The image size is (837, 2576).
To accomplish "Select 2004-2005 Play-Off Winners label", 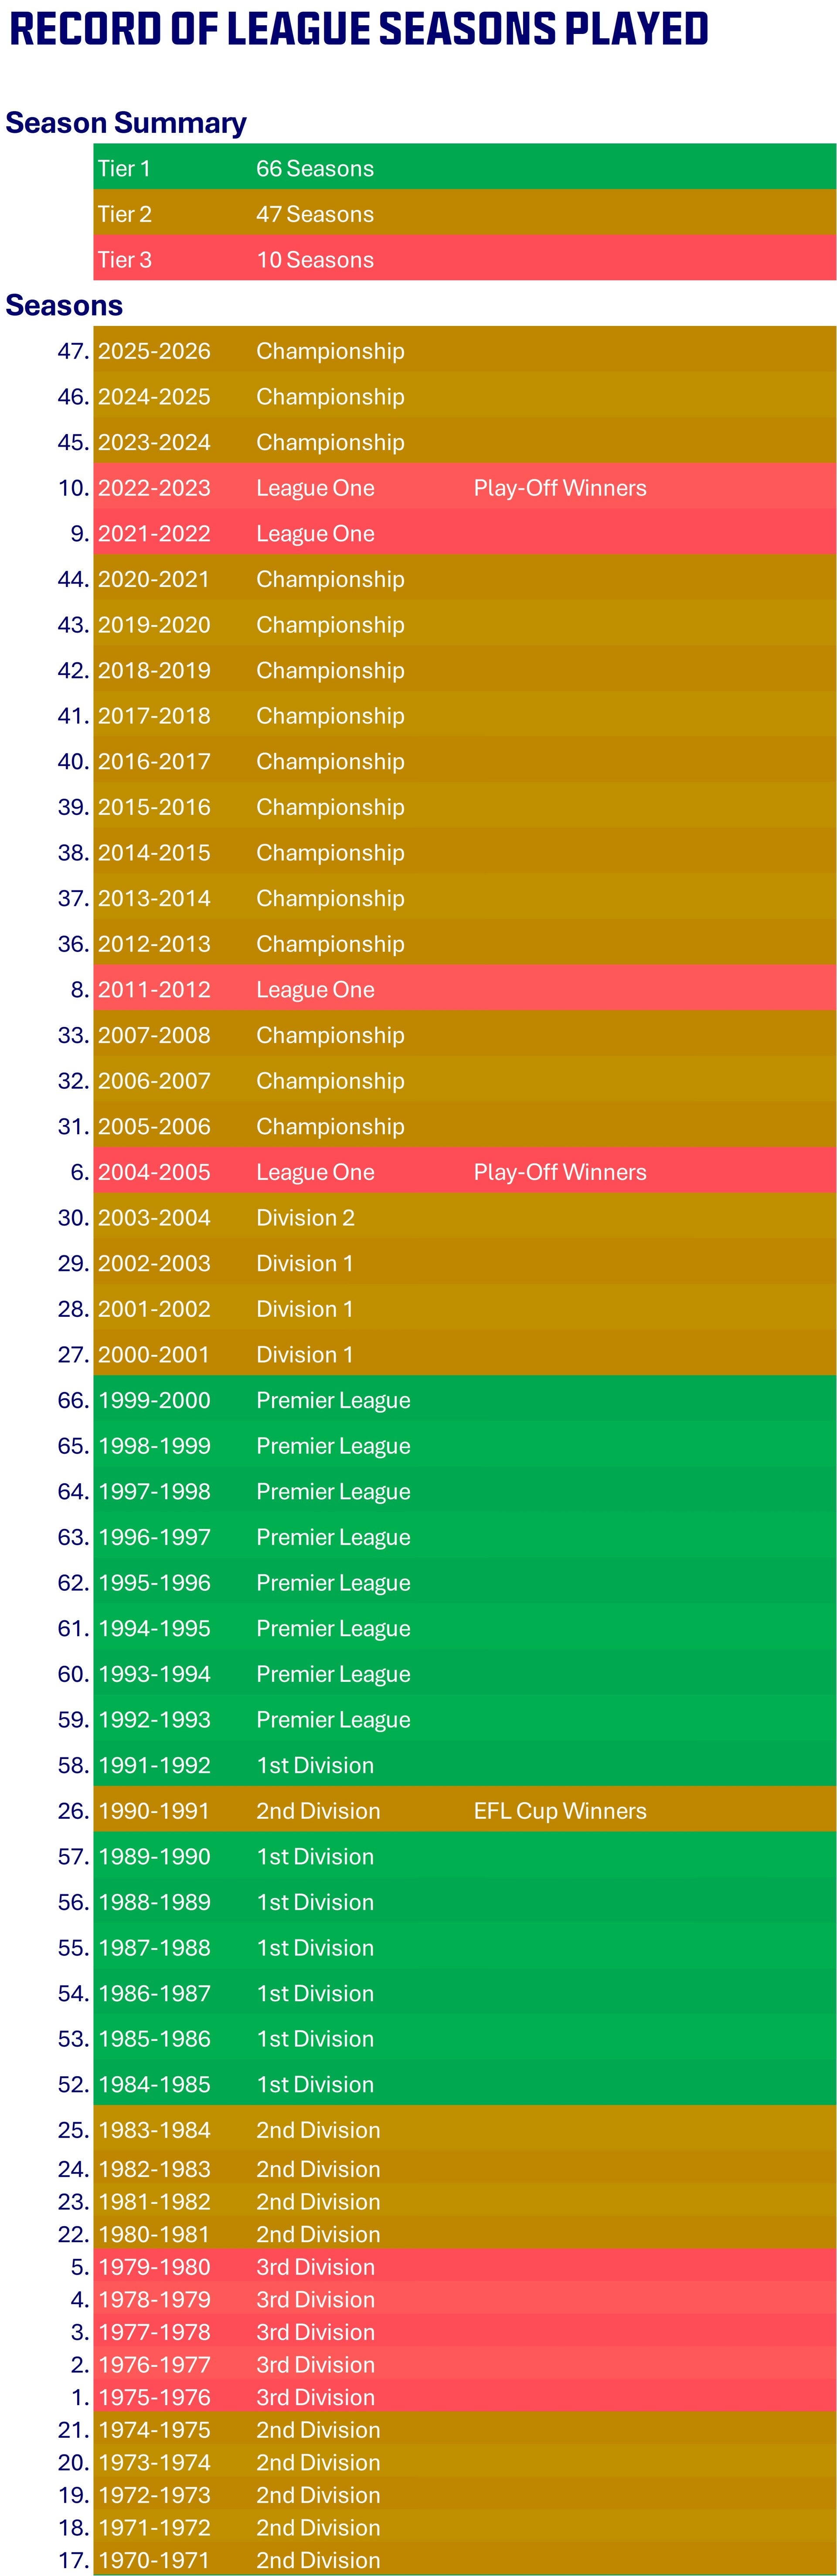I will click(x=560, y=1172).
